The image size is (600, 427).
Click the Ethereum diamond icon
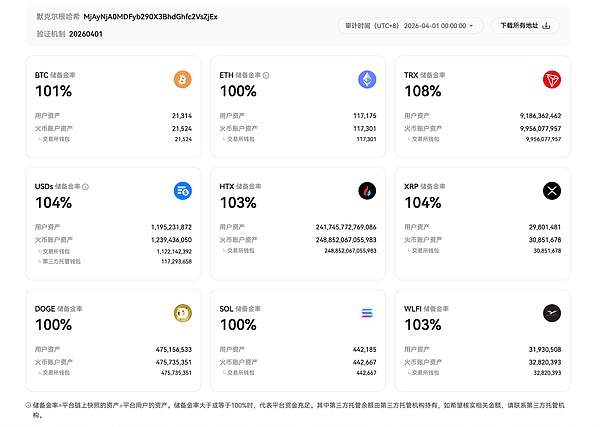coord(367,80)
